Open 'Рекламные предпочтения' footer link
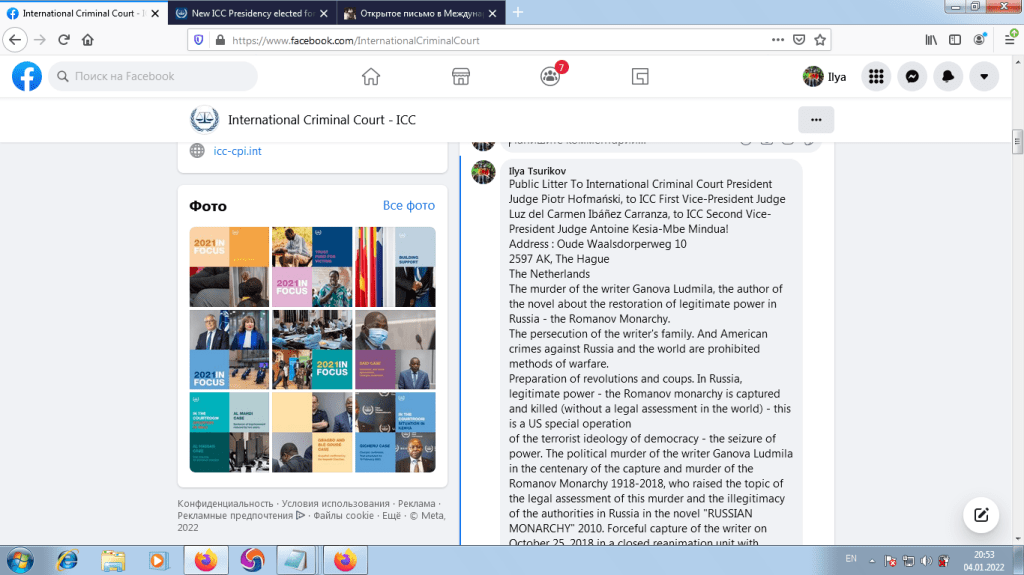Viewport: 1024px width, 575px height. pyautogui.click(x=241, y=516)
